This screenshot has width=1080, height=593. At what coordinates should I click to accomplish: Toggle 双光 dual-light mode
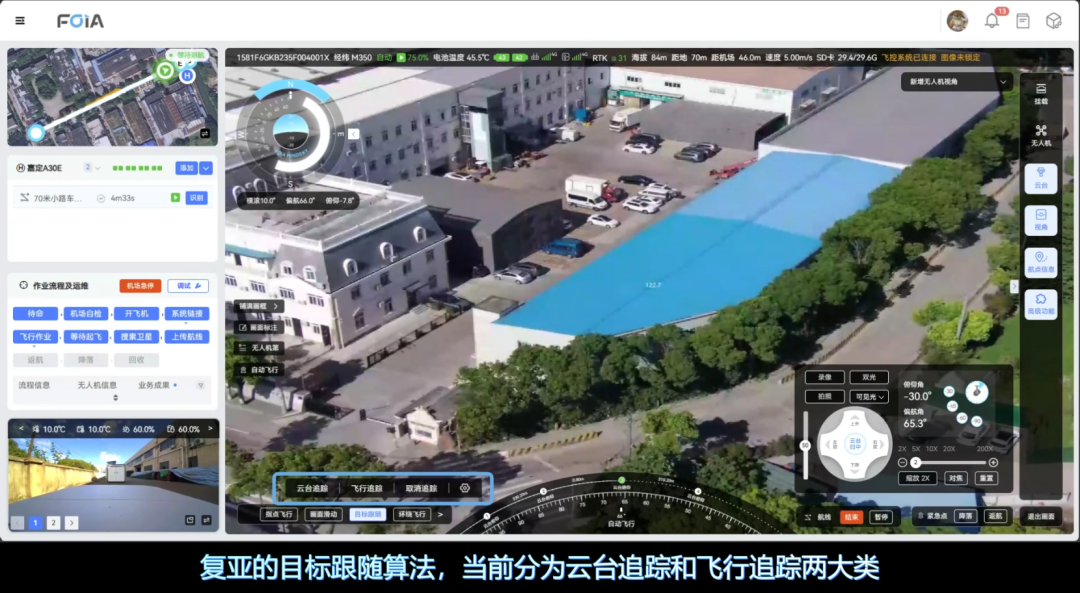pos(868,378)
